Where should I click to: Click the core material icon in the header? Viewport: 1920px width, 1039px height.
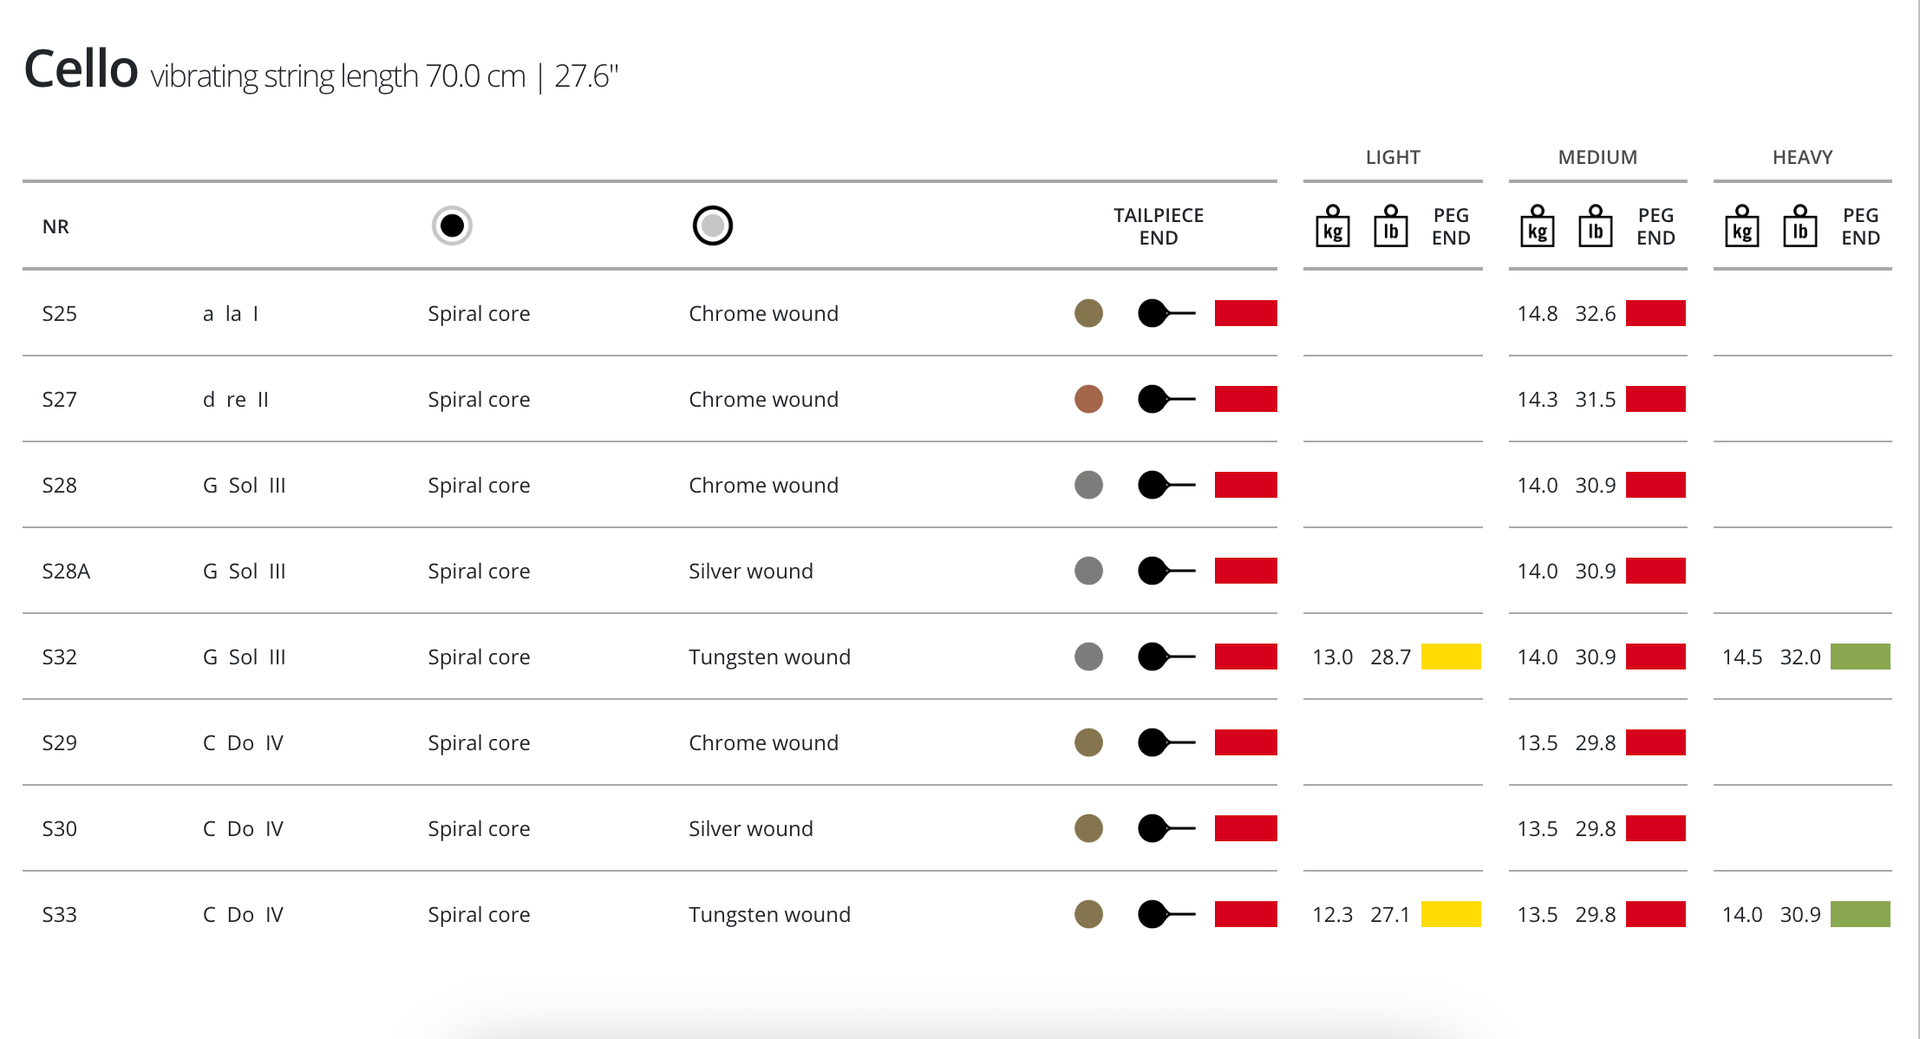(x=452, y=226)
